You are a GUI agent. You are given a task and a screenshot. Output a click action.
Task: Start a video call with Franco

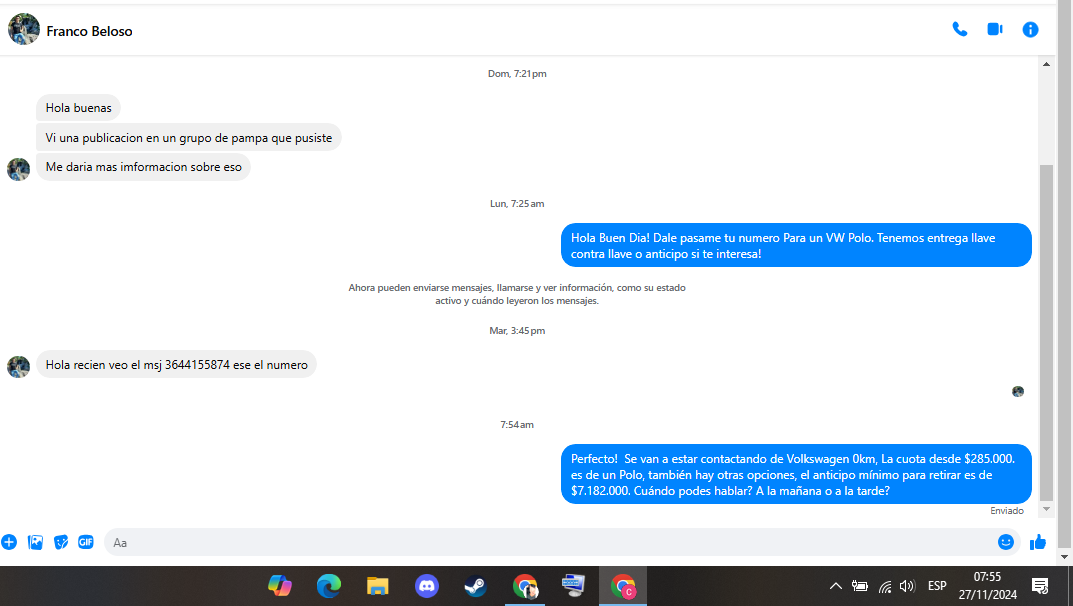click(995, 29)
